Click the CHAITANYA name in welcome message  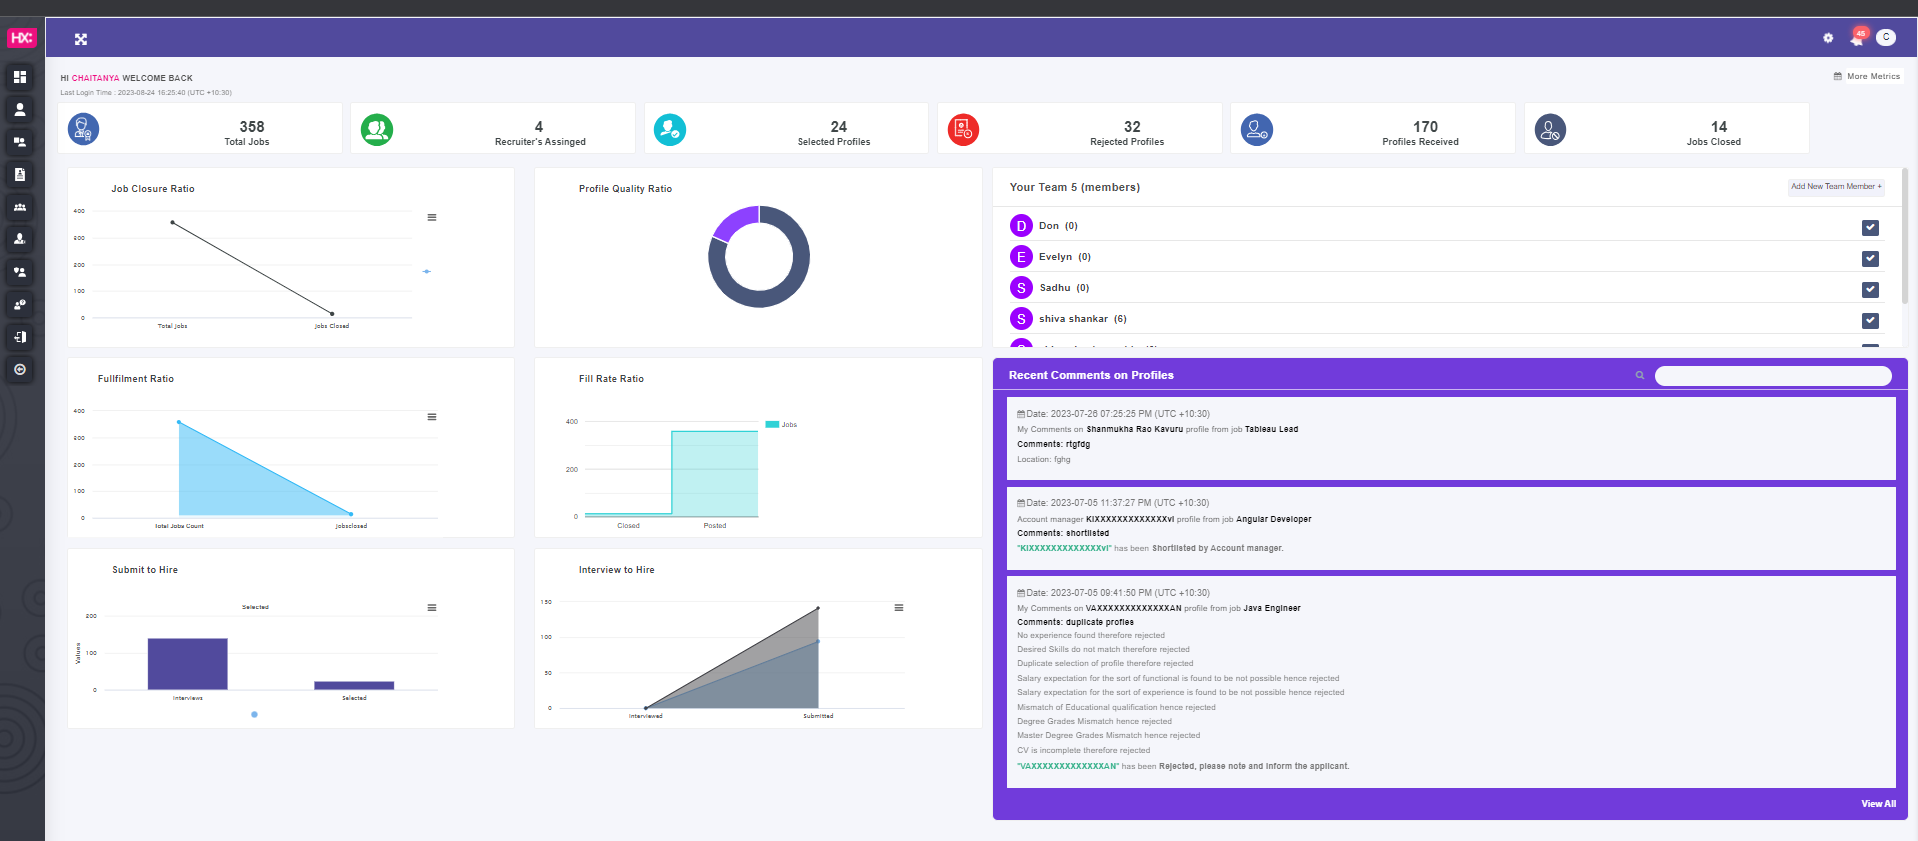95,78
